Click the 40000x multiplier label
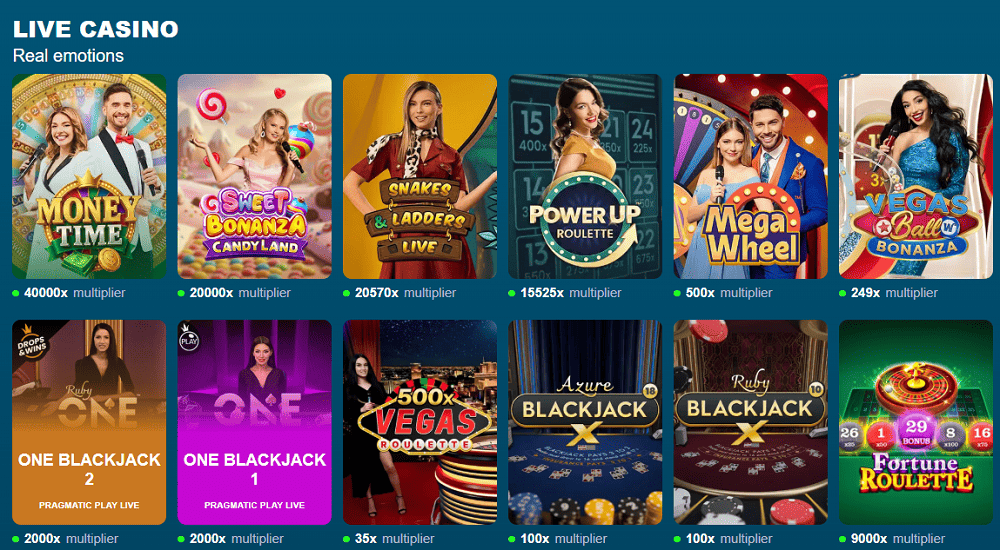Viewport: 1000px width, 550px height. (x=75, y=293)
